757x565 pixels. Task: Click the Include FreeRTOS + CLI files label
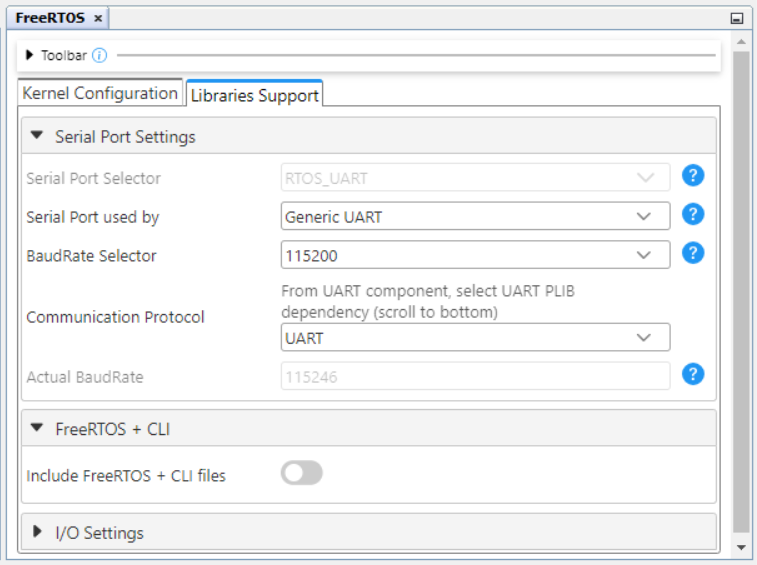click(x=126, y=476)
